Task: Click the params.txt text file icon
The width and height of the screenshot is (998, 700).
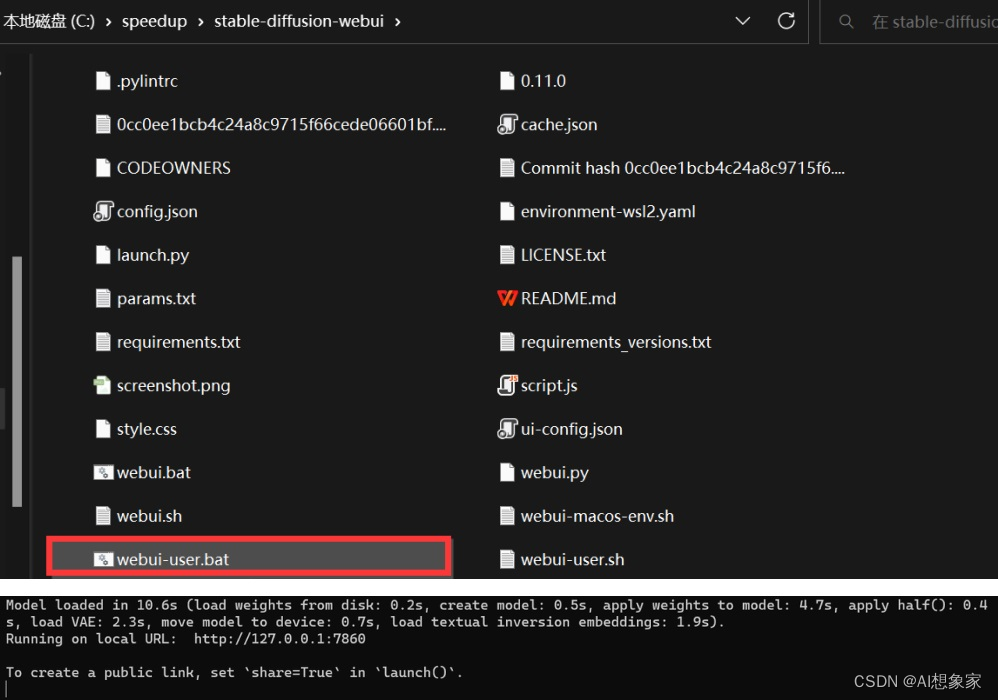Action: click(x=102, y=298)
